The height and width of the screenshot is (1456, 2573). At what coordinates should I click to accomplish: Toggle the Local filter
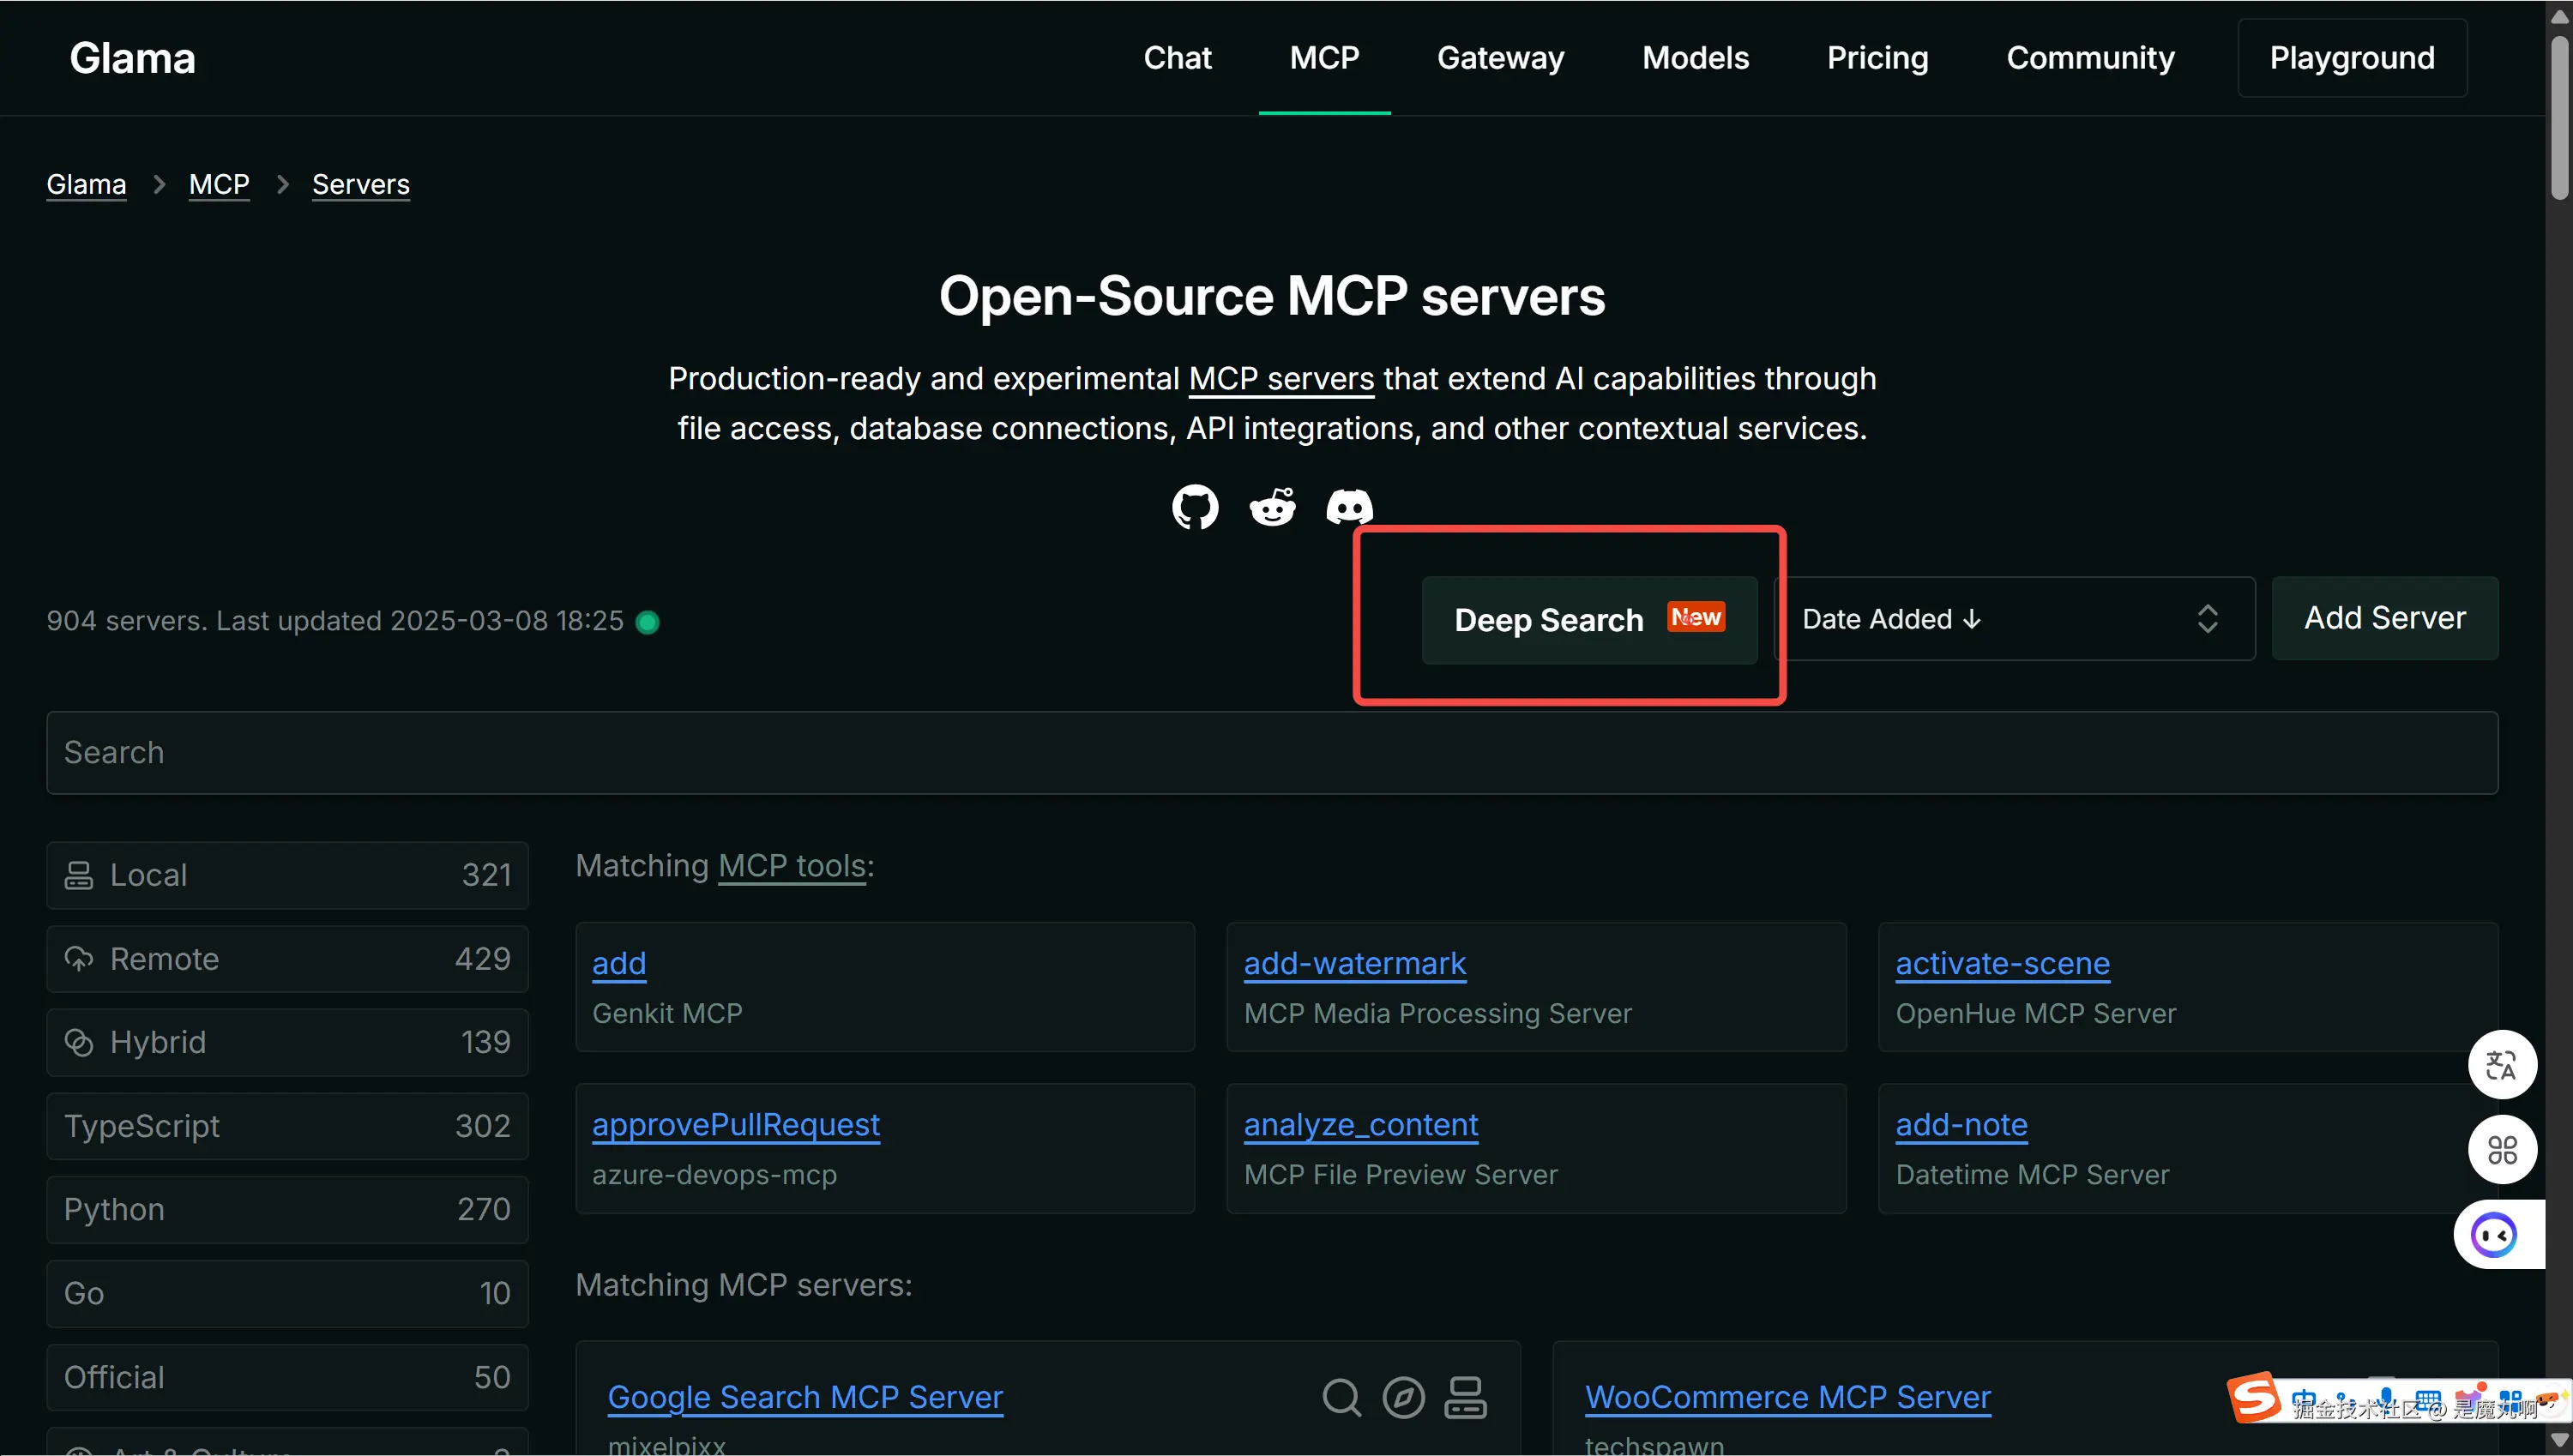(287, 875)
